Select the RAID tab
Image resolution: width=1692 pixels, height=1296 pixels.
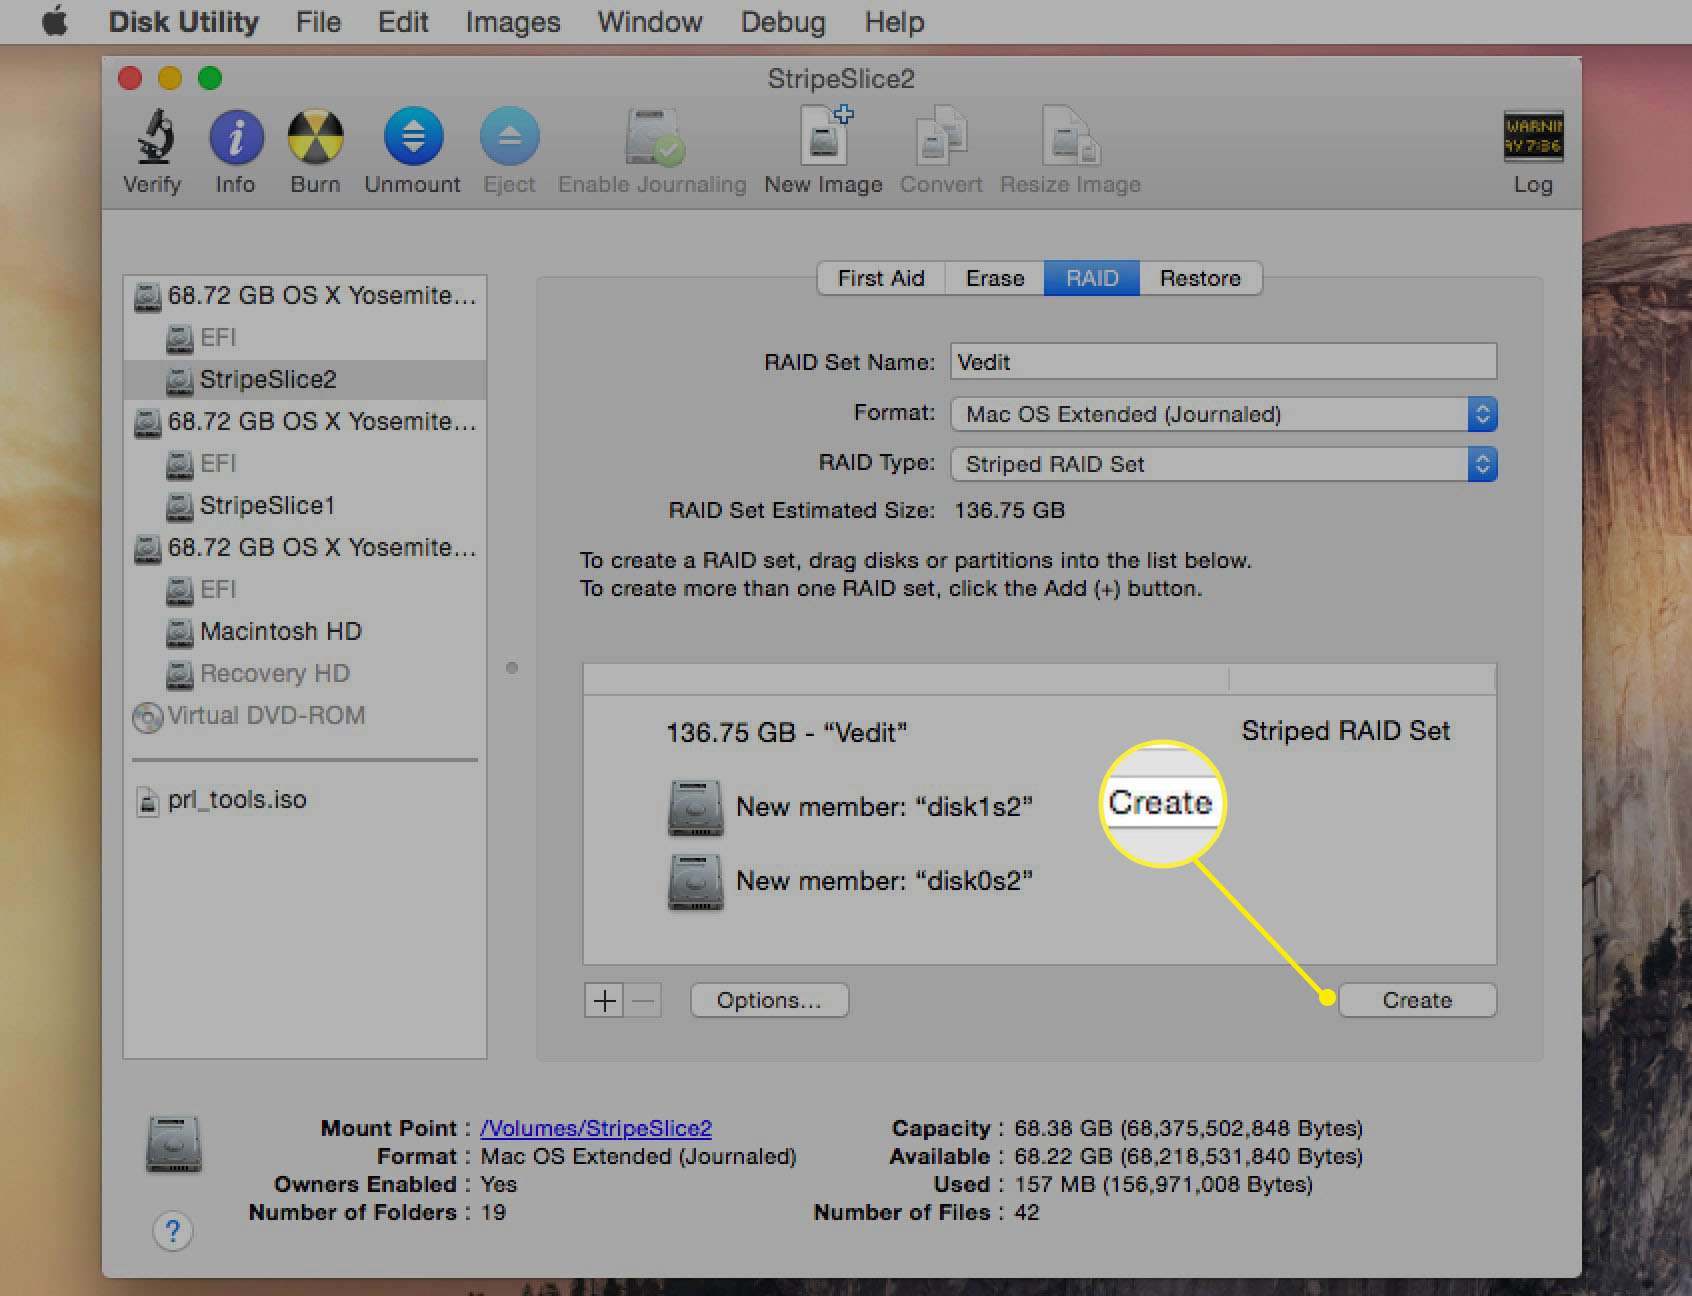pyautogui.click(x=1092, y=278)
